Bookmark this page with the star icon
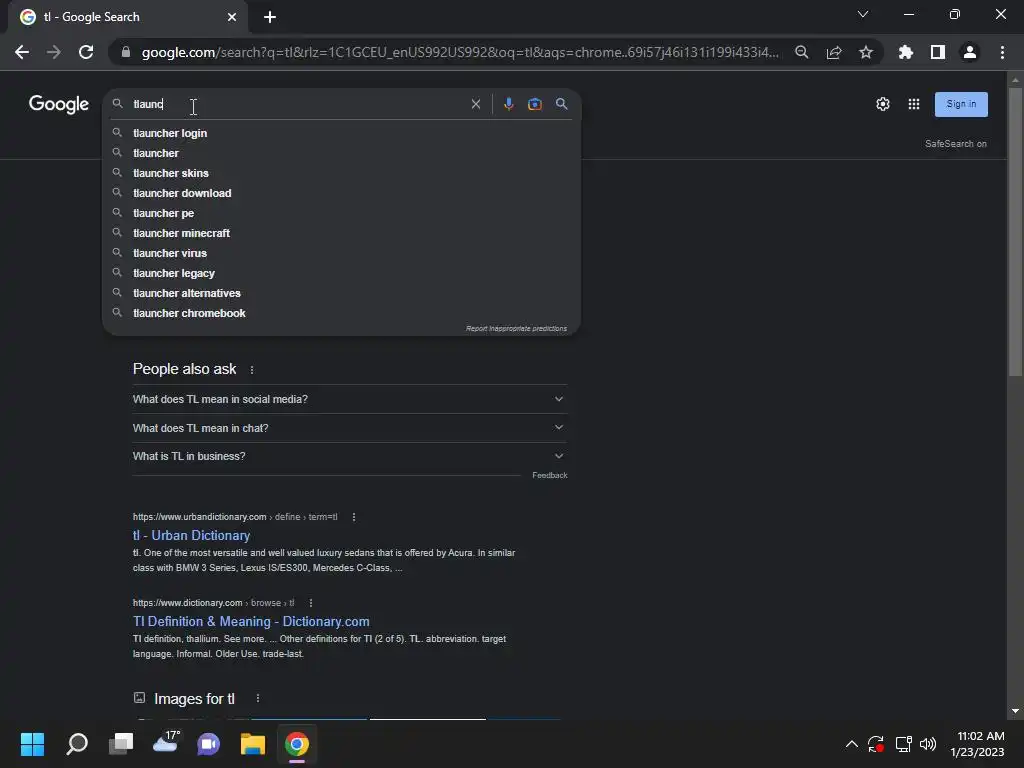1024x768 pixels. [x=866, y=52]
